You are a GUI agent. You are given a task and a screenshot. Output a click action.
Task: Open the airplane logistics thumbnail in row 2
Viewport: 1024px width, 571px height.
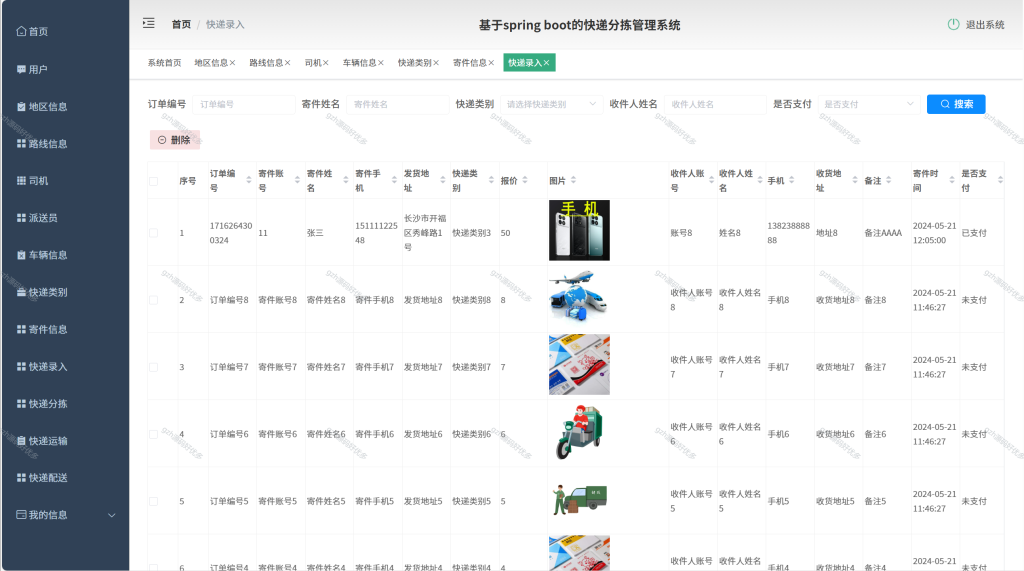click(579, 297)
